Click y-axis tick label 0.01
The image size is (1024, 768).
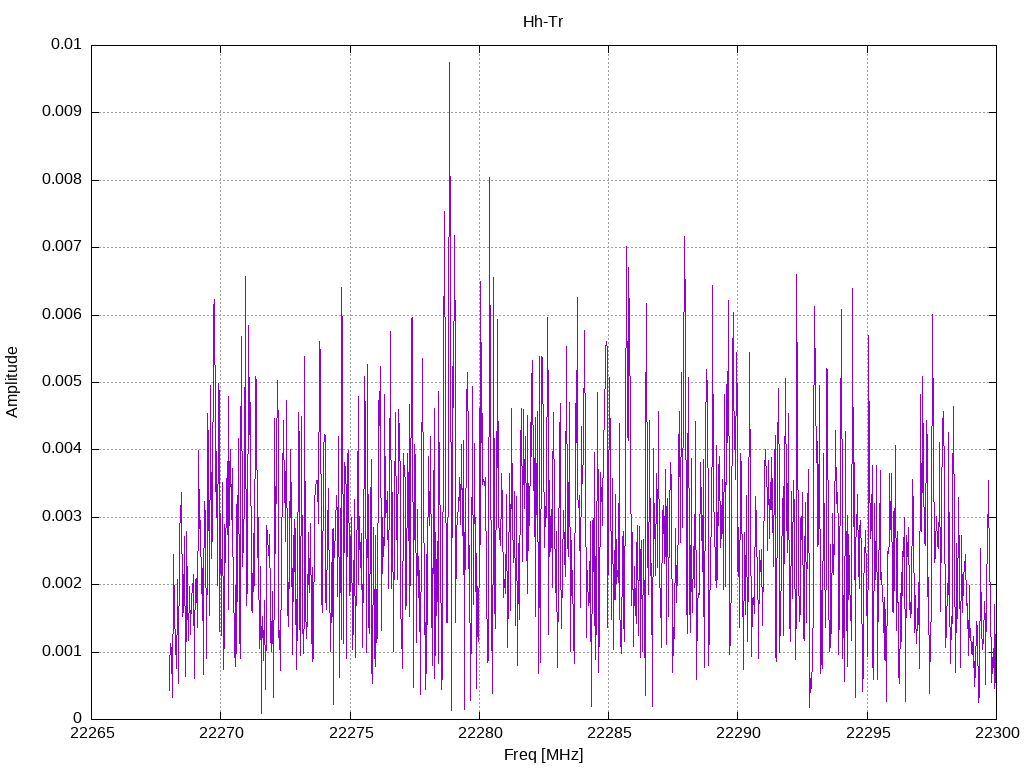(x=66, y=44)
